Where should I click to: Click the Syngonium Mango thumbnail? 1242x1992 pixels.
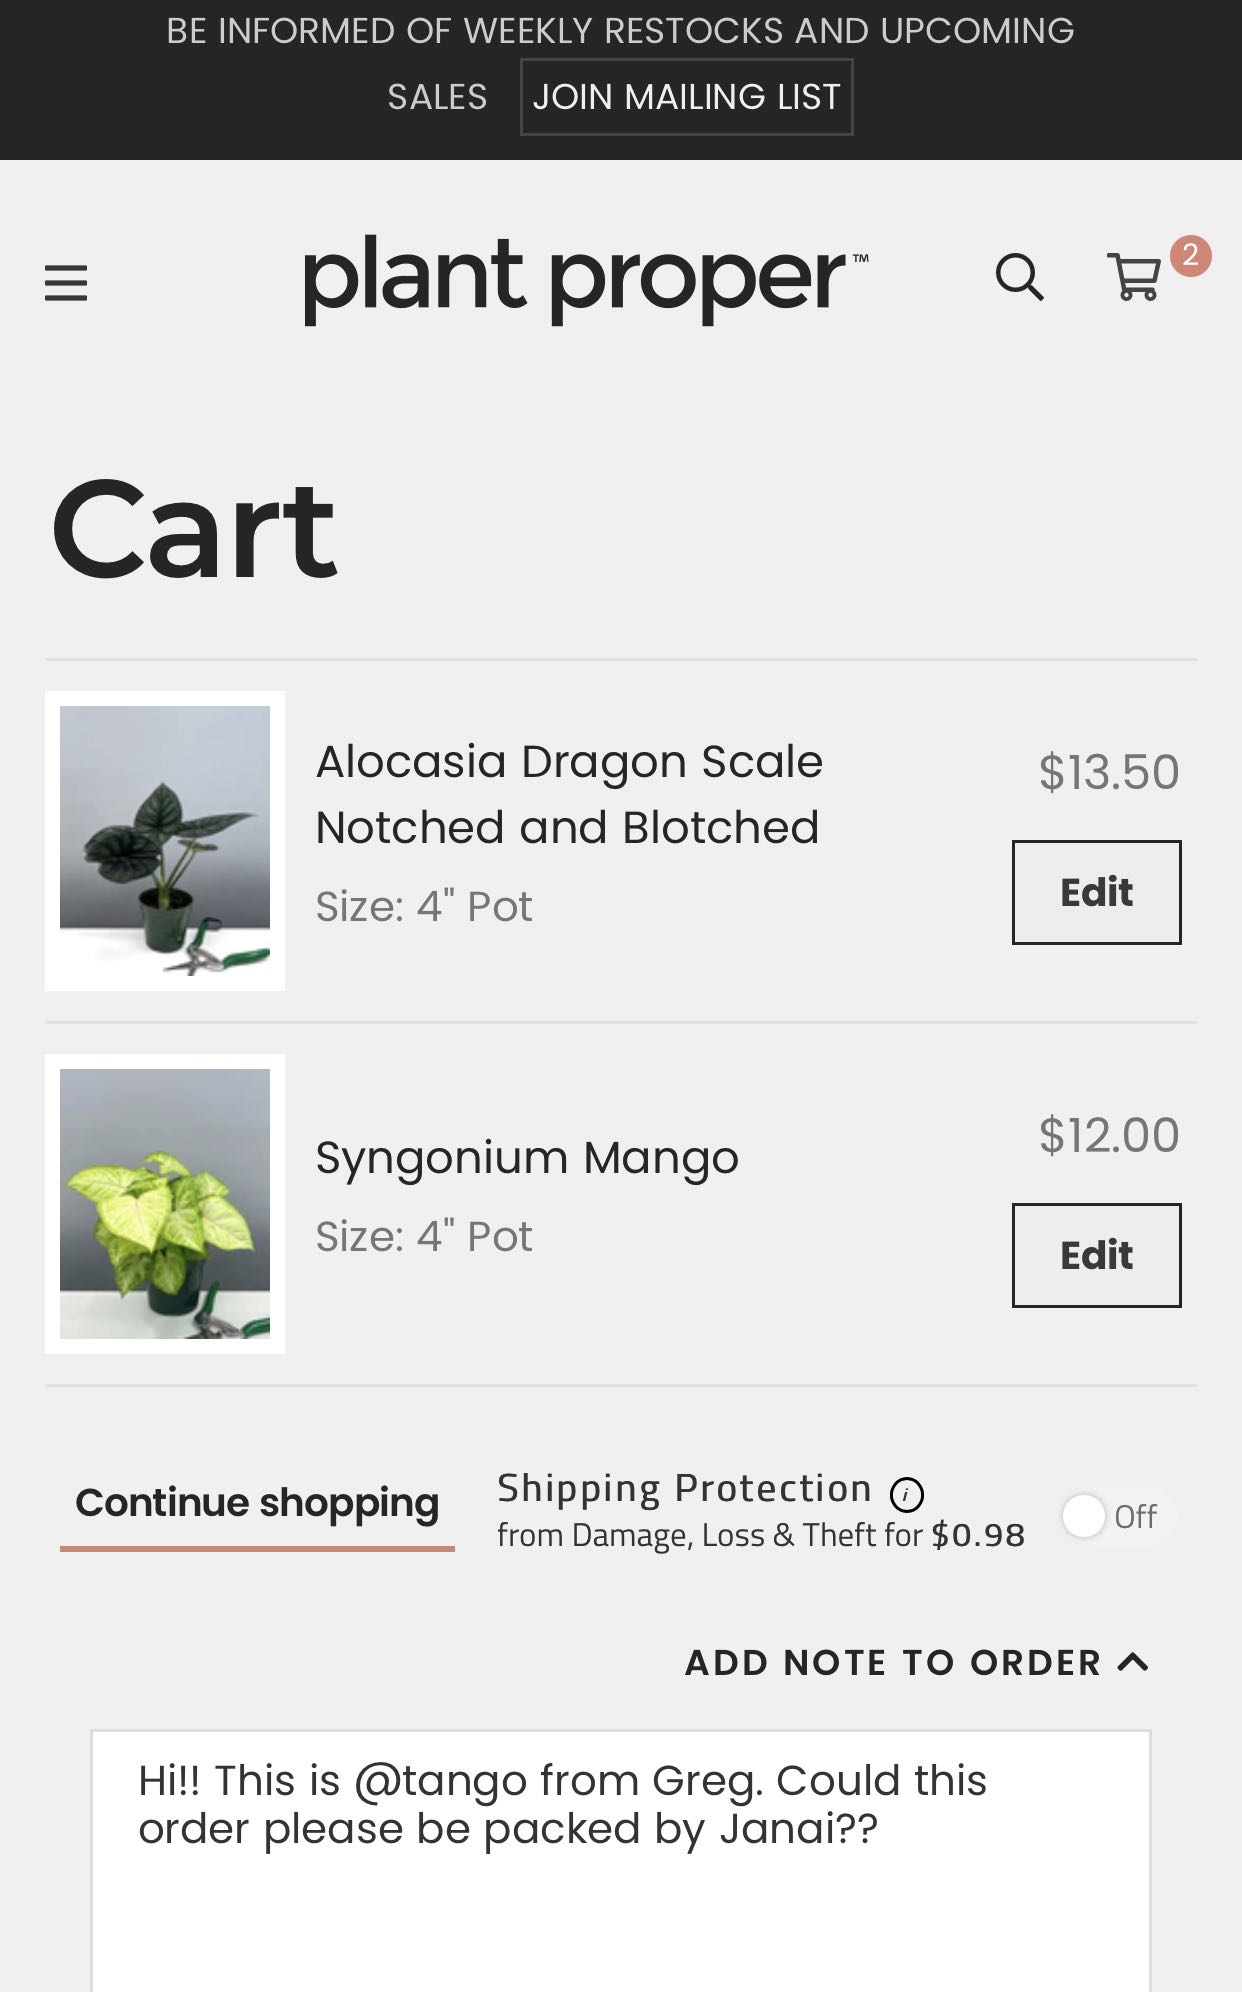tap(165, 1204)
